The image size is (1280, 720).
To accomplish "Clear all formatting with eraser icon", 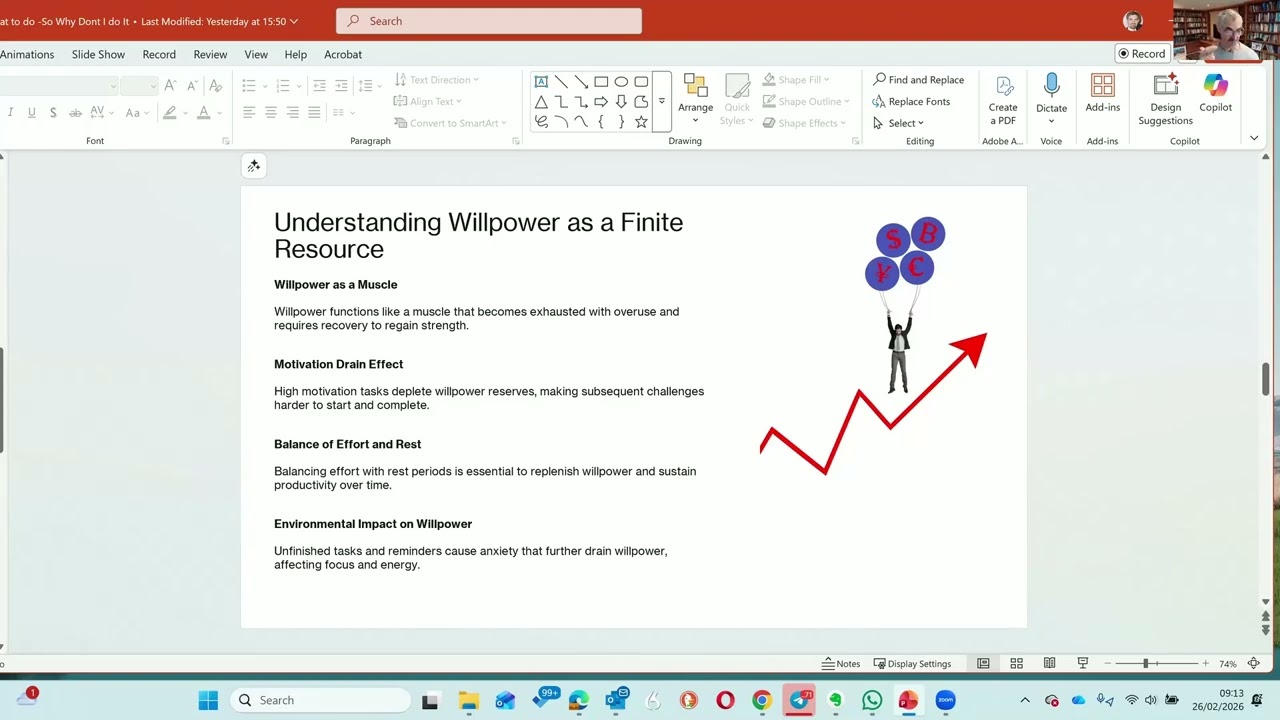I will 215,86.
